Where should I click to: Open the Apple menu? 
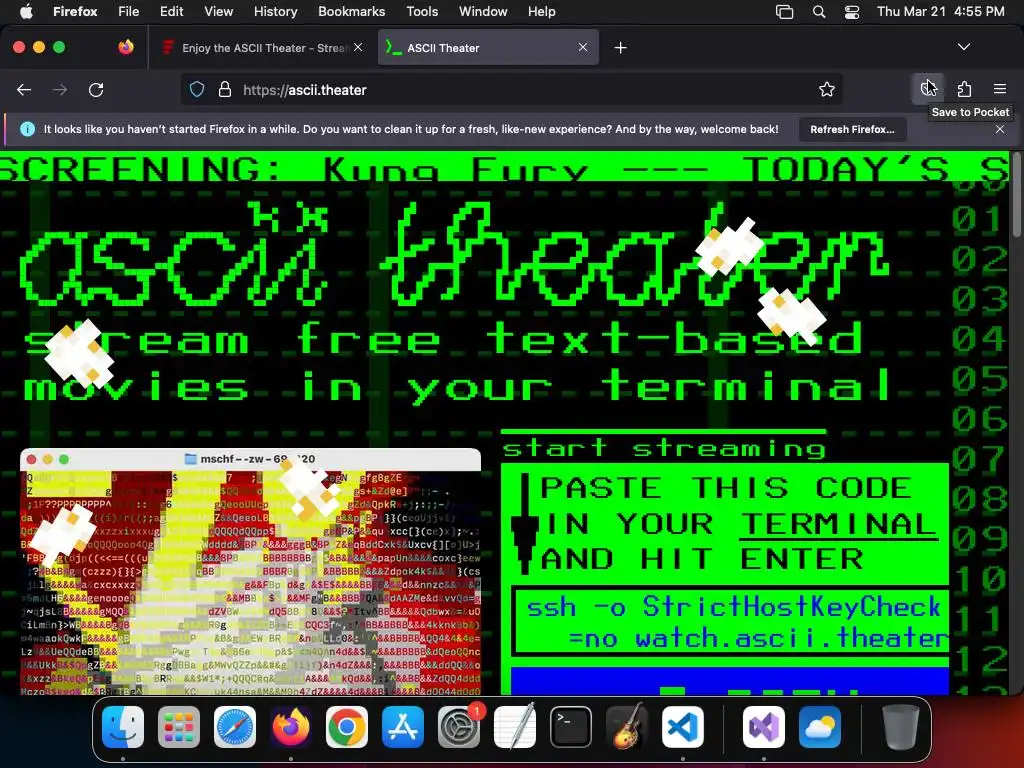point(26,11)
